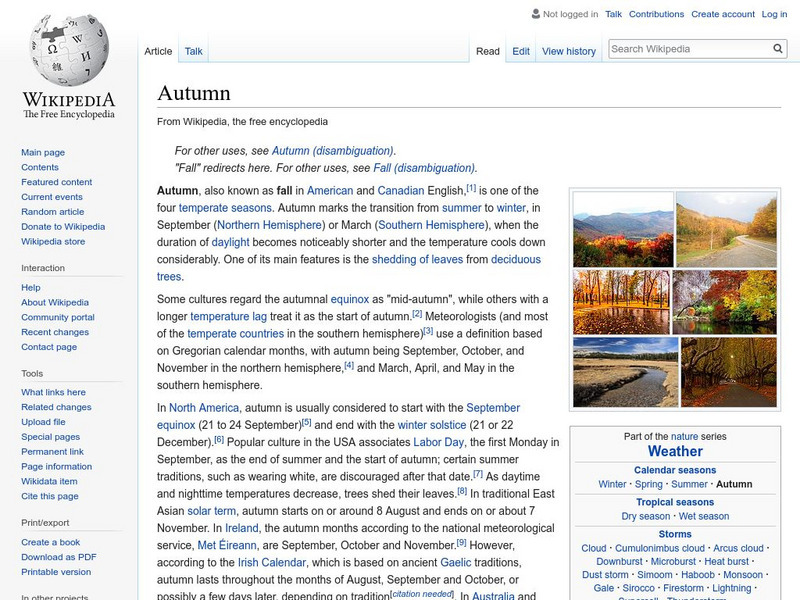Load a Random article
The height and width of the screenshot is (600, 800).
point(53,211)
